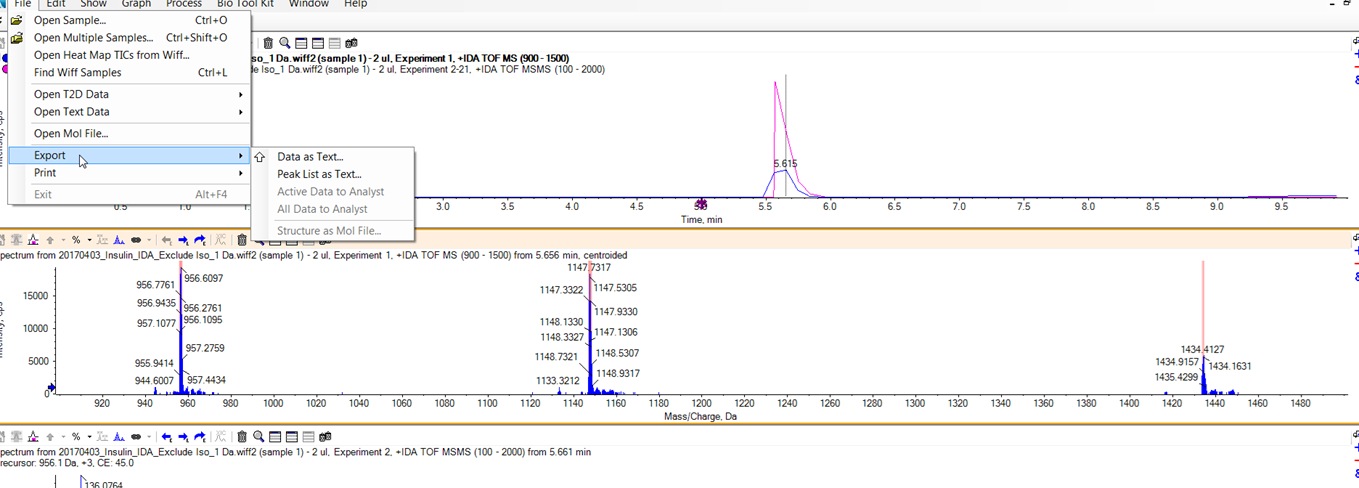The height and width of the screenshot is (488, 1359).
Task: Select Open Sample from File menu
Action: (70, 20)
